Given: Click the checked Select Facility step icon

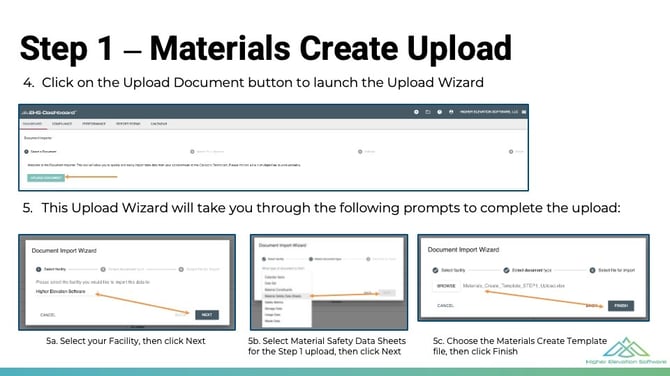Looking at the screenshot, I should pyautogui.click(x=435, y=270).
